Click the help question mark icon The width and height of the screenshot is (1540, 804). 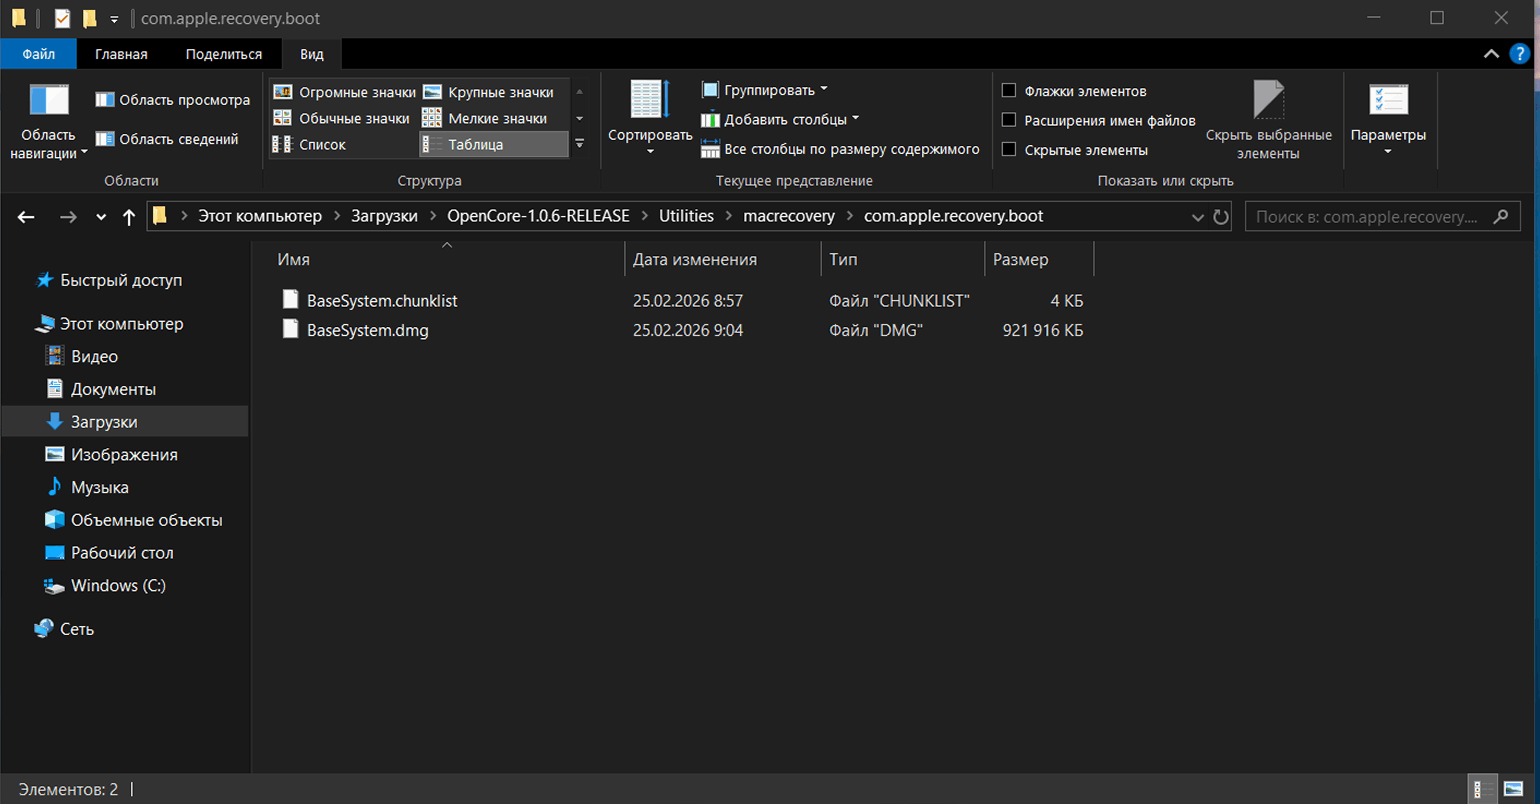tap(1520, 54)
